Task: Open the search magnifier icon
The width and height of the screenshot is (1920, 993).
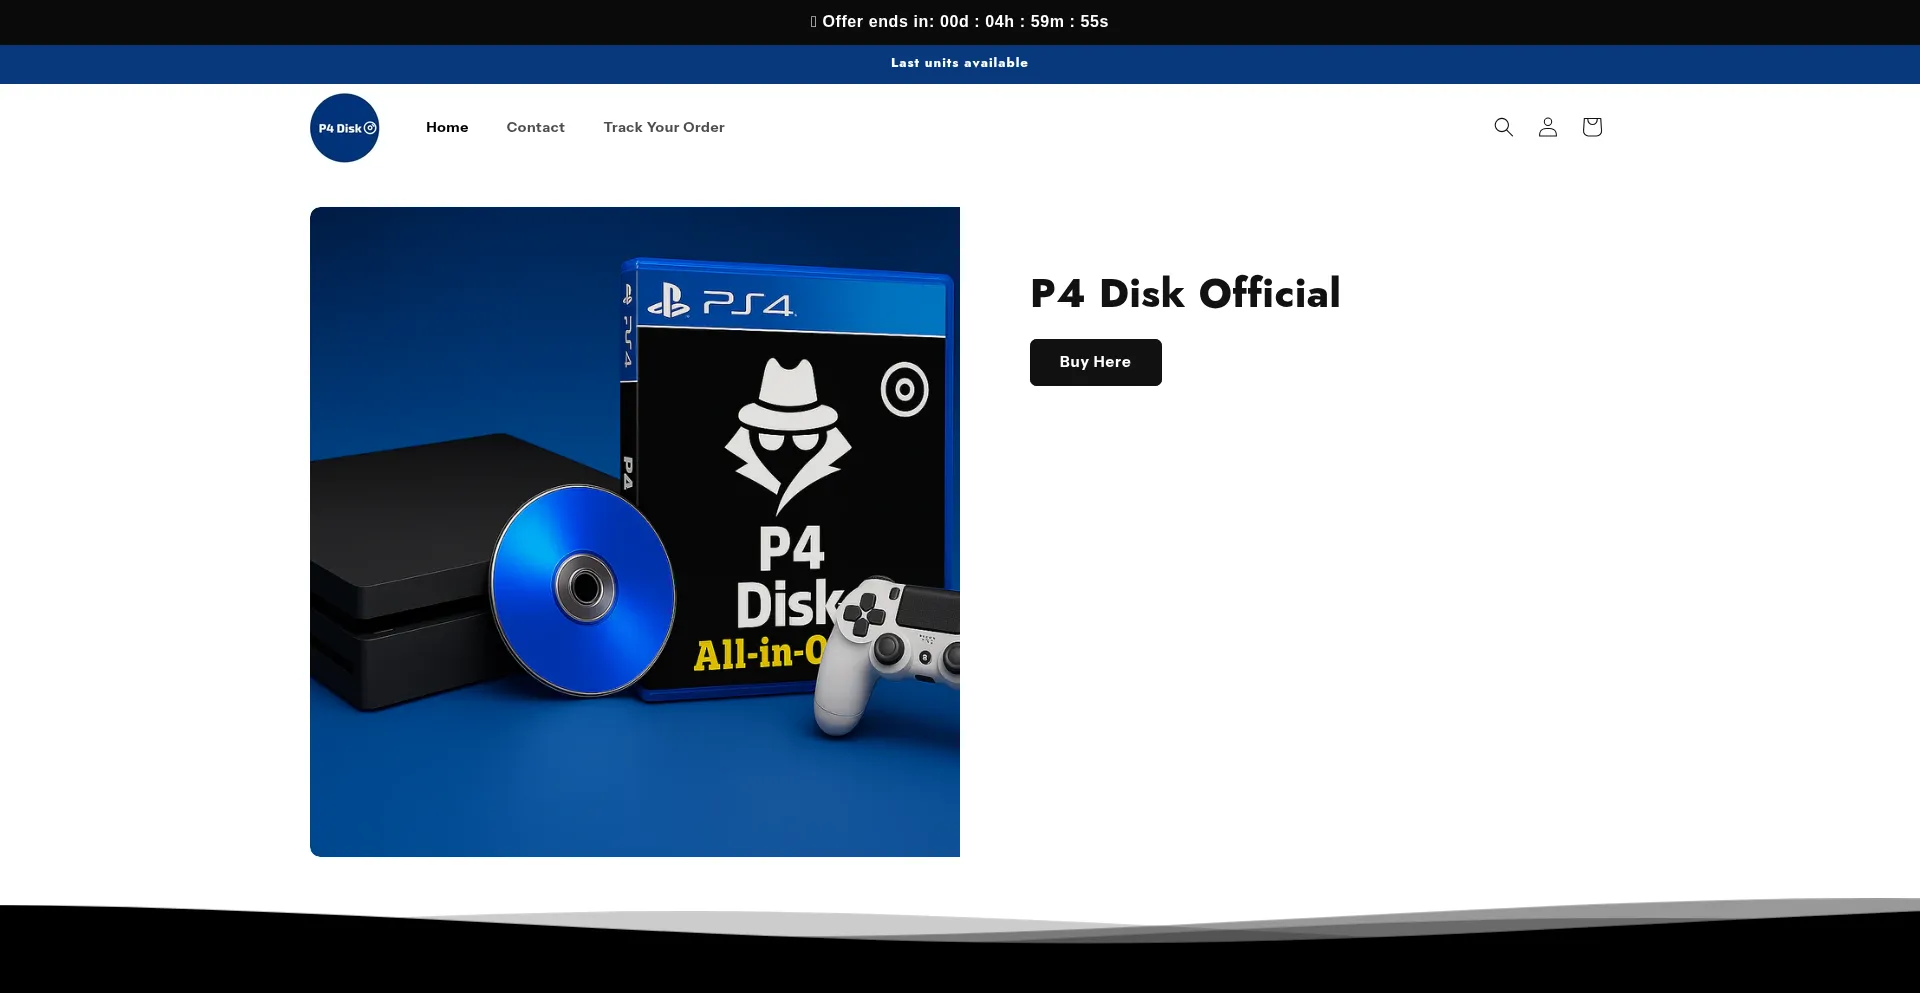Action: click(x=1503, y=127)
